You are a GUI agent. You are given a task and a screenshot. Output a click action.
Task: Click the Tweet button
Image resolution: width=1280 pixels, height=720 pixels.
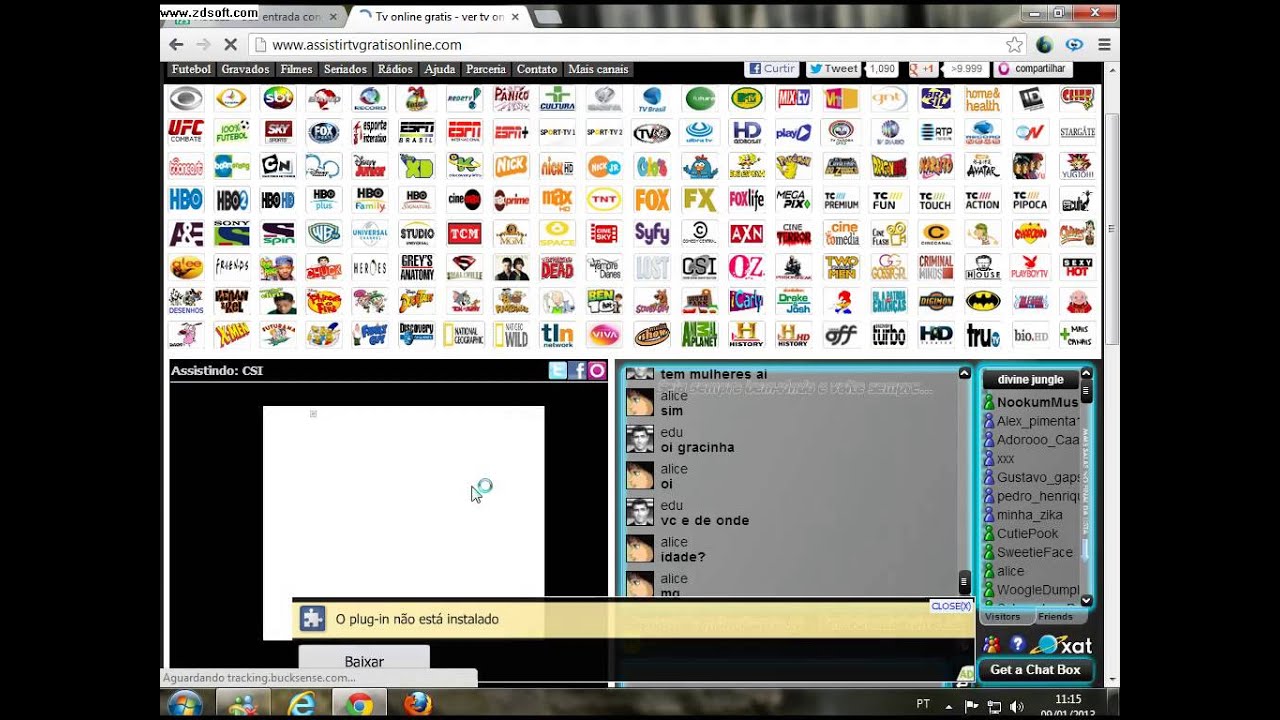click(834, 69)
